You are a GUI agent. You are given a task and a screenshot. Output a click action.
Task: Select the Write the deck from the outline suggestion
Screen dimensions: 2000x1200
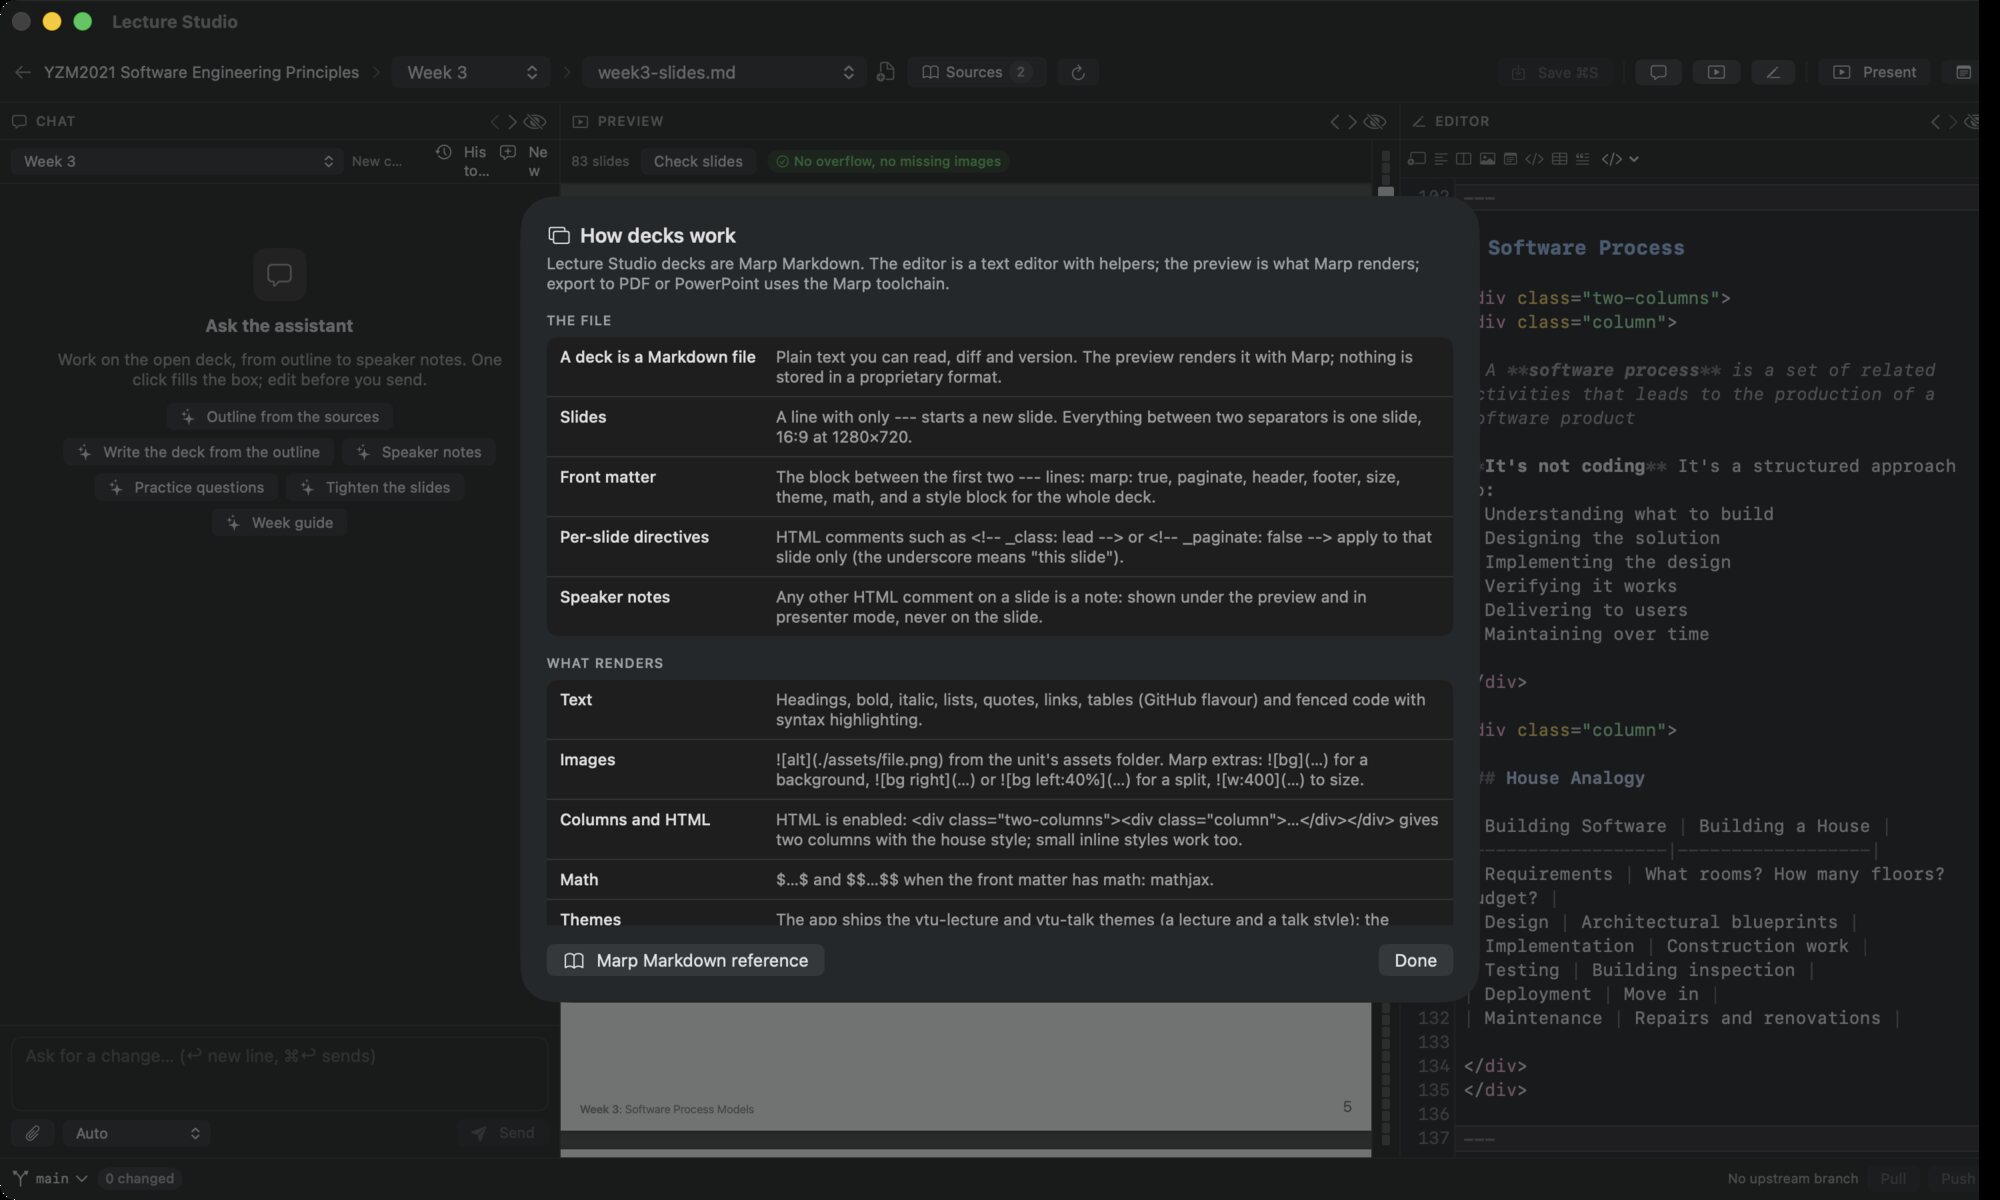point(198,452)
